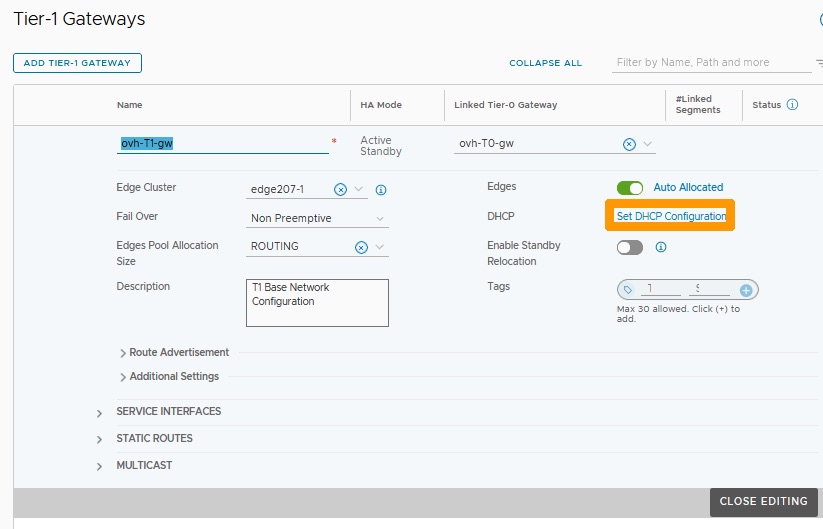Image resolution: width=823 pixels, height=529 pixels.
Task: Clear the ROUTING pool allocation value
Action: pos(361,247)
